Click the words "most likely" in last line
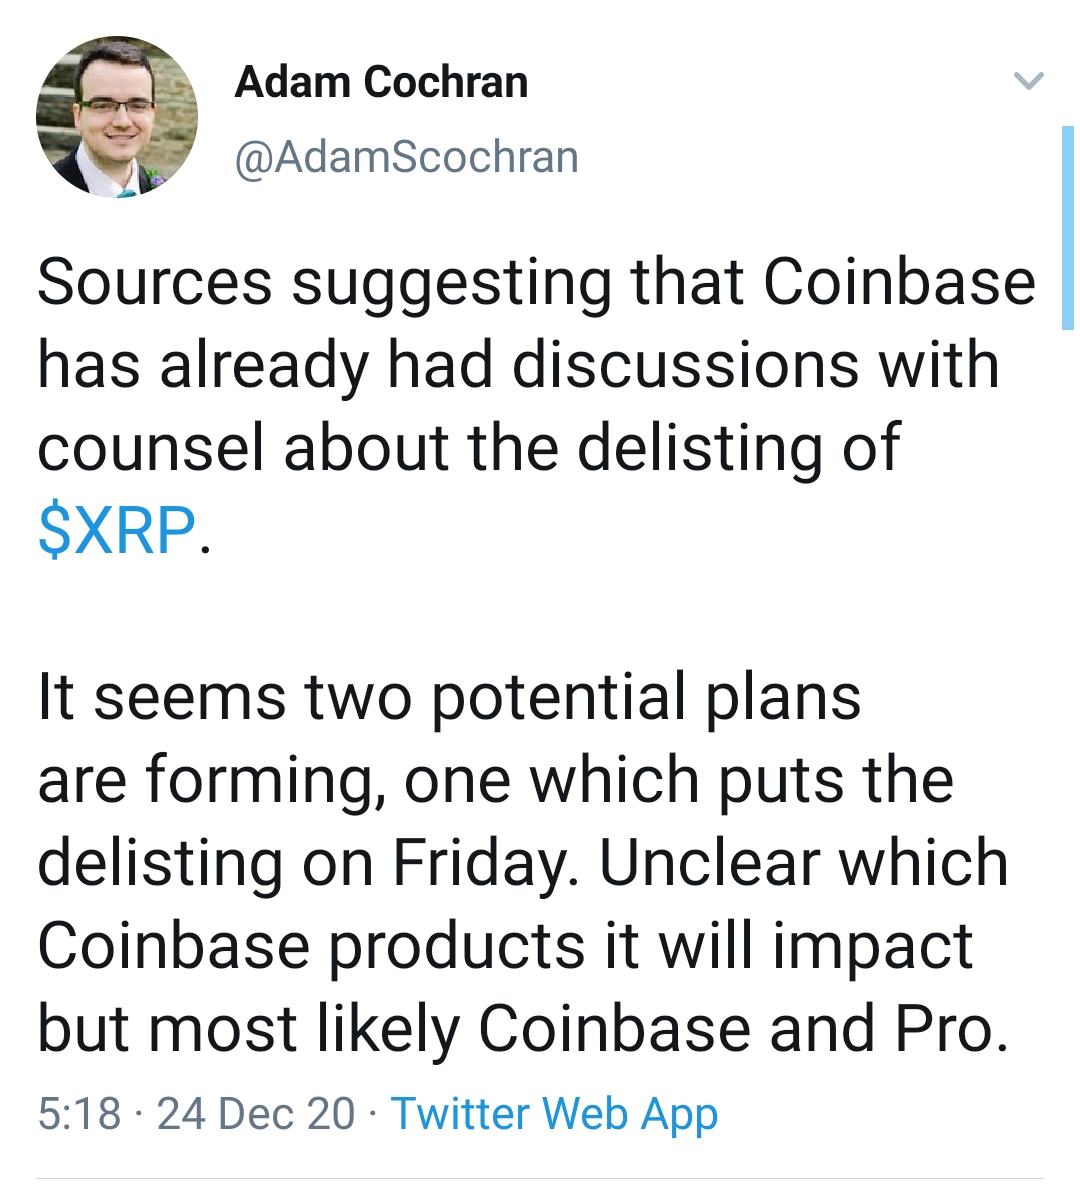 pos(295,1029)
